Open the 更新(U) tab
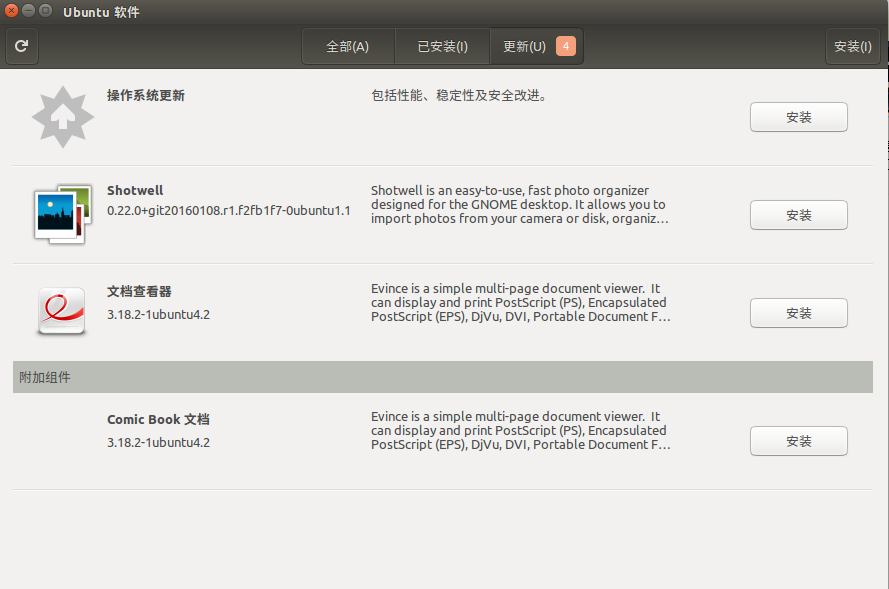The height and width of the screenshot is (589, 889). pos(537,46)
